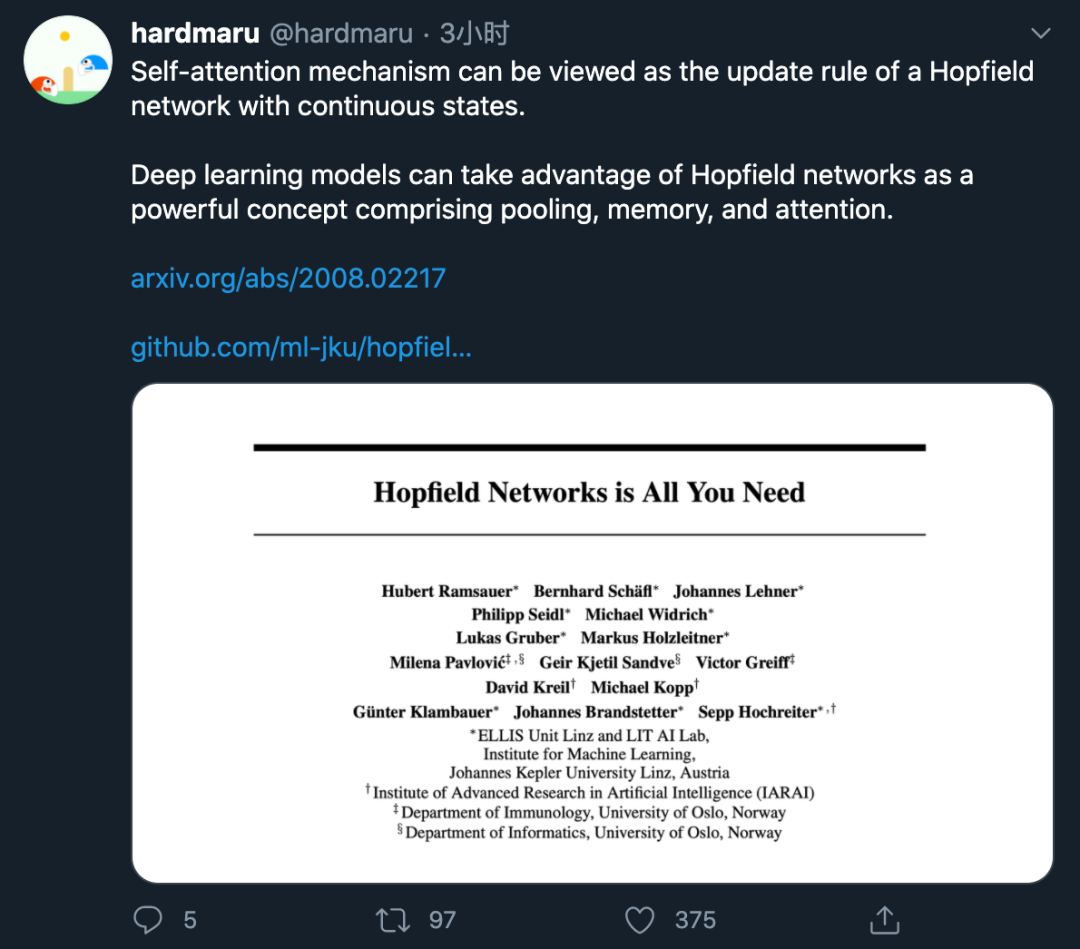The height and width of the screenshot is (949, 1080).
Task: Click the bold hardmaru display name
Action: (195, 34)
